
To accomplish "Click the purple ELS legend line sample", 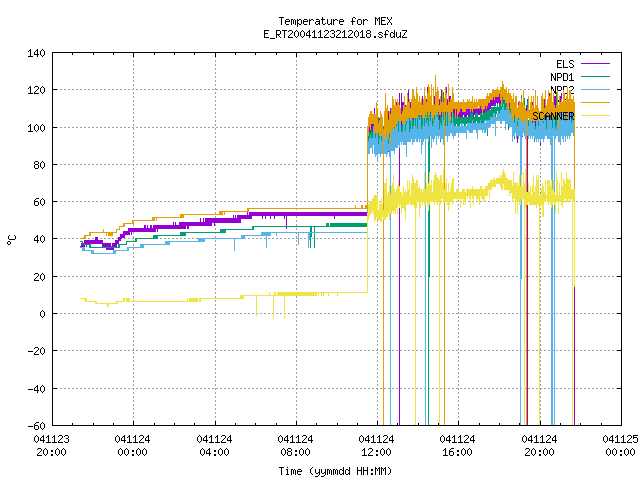I will pyautogui.click(x=595, y=64).
